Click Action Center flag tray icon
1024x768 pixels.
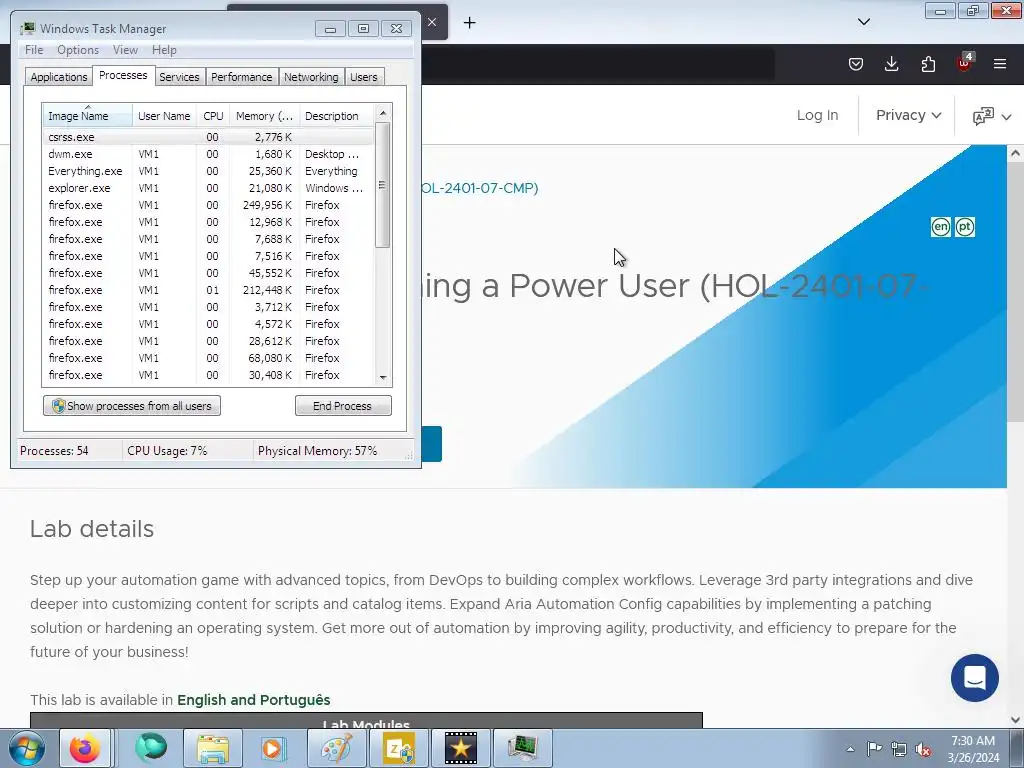coord(874,749)
